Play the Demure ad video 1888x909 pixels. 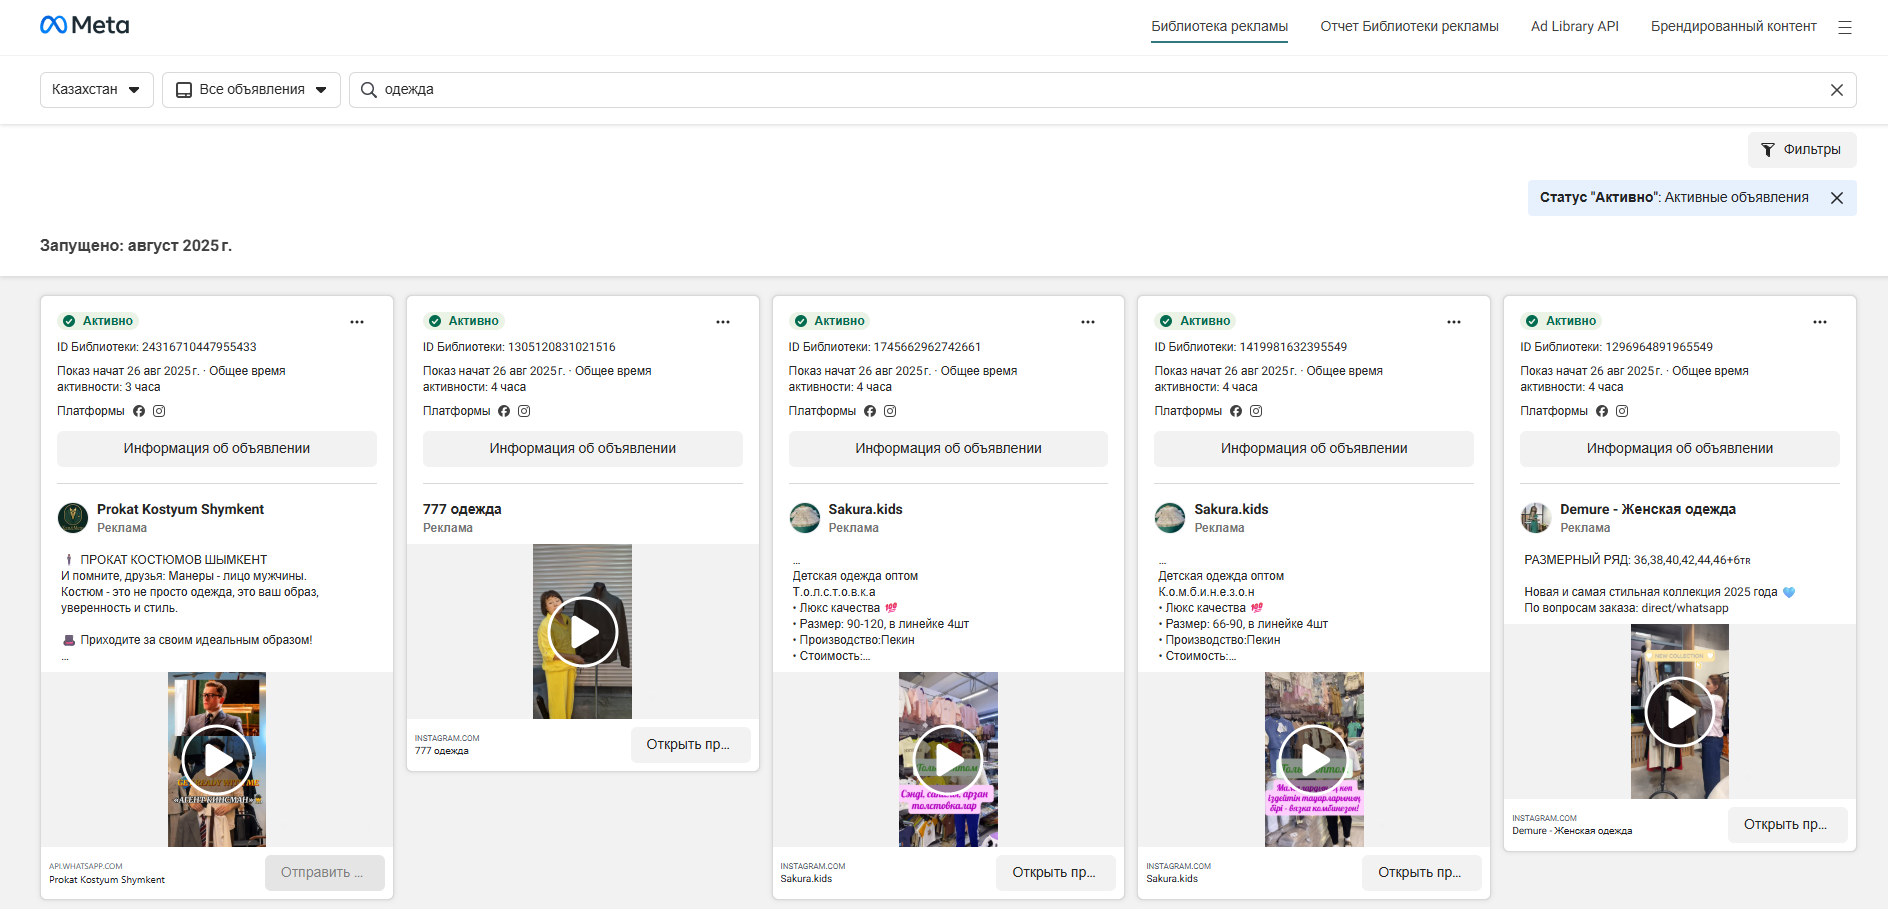coord(1679,712)
